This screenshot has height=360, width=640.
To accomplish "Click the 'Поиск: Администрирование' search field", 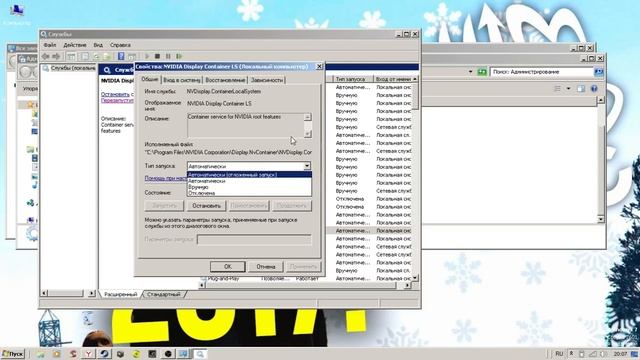I will click(541, 72).
